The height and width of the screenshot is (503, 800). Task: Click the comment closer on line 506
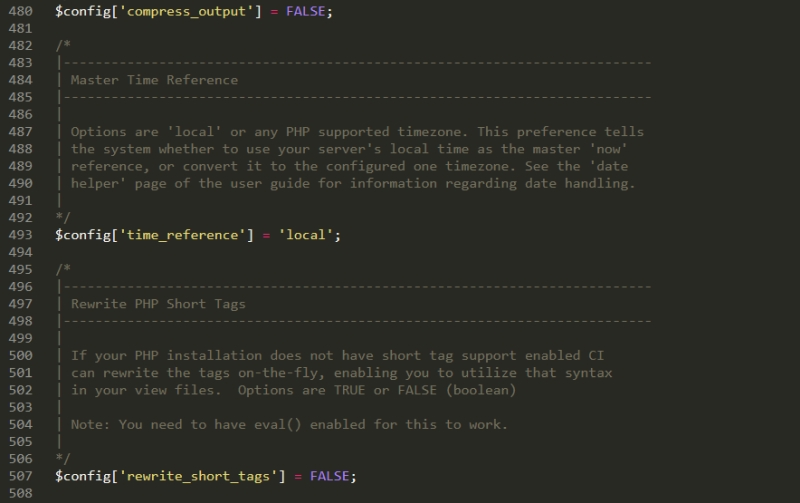(63, 459)
